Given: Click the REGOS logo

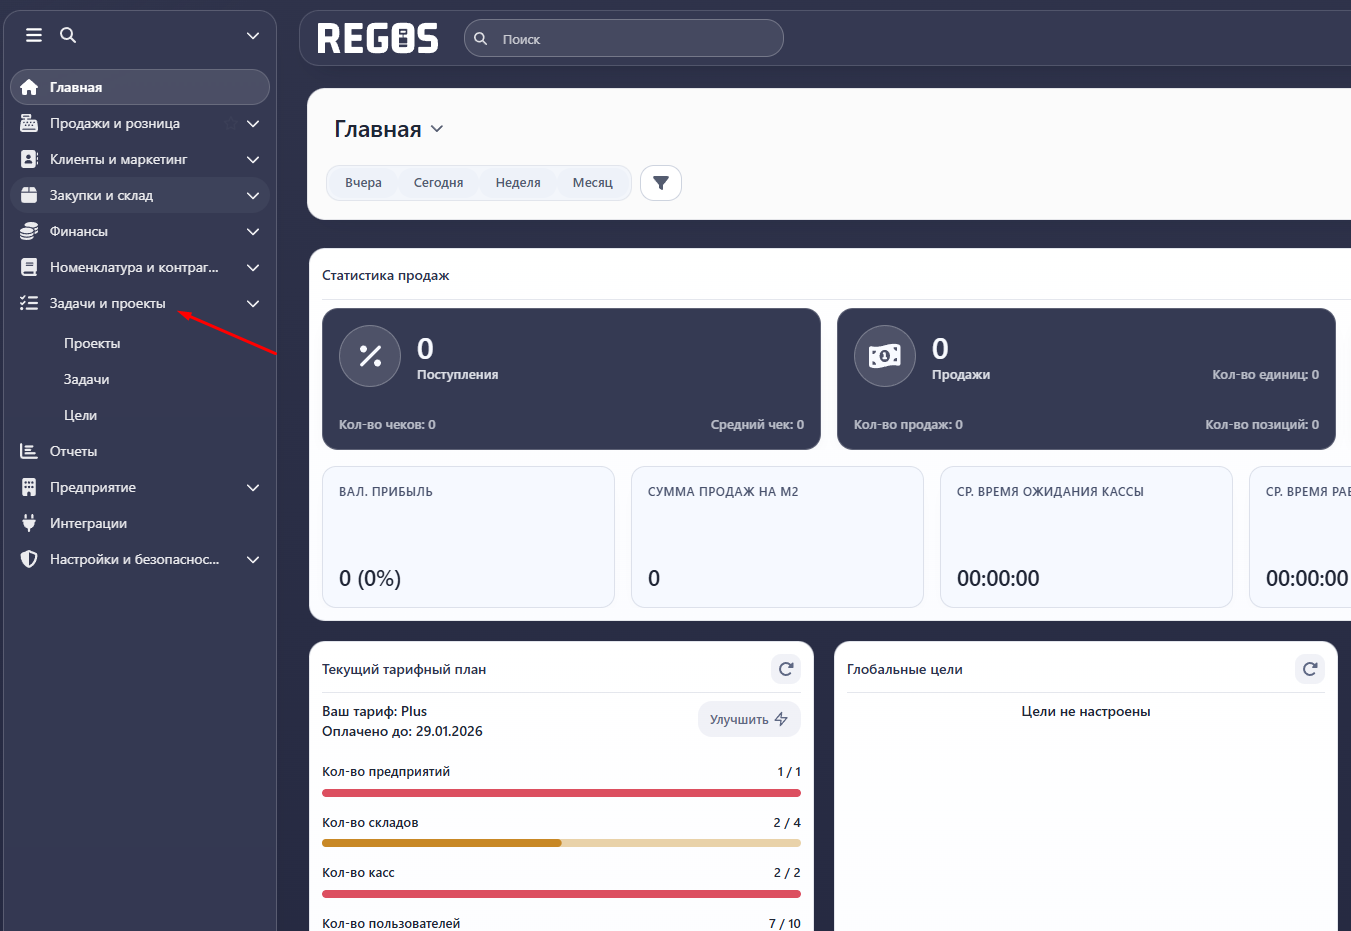Looking at the screenshot, I should click(378, 39).
